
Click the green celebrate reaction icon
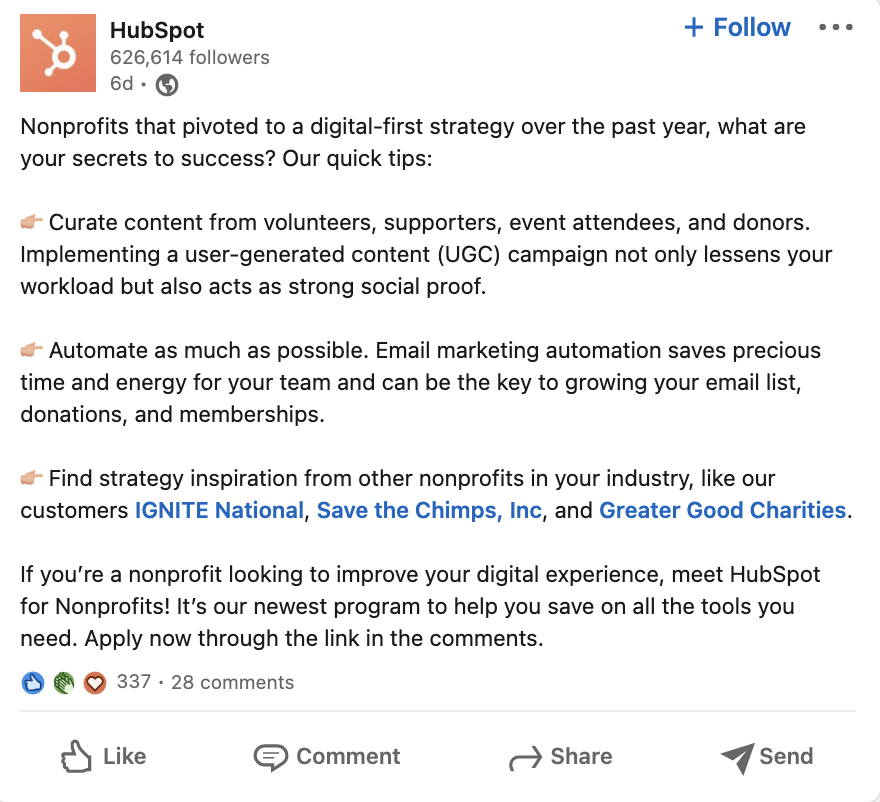click(64, 683)
